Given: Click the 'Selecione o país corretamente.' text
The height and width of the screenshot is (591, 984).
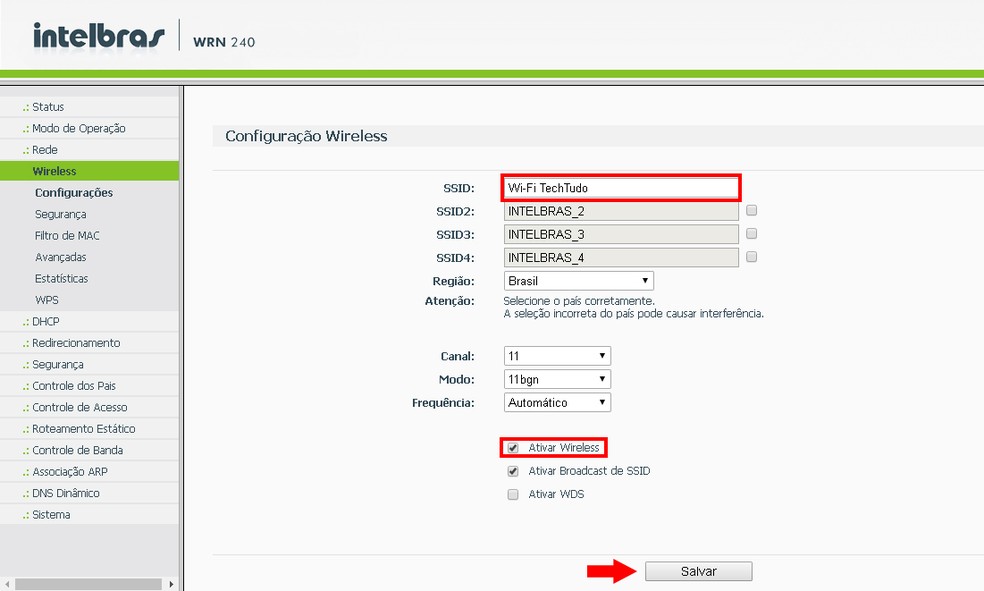Looking at the screenshot, I should 579,301.
